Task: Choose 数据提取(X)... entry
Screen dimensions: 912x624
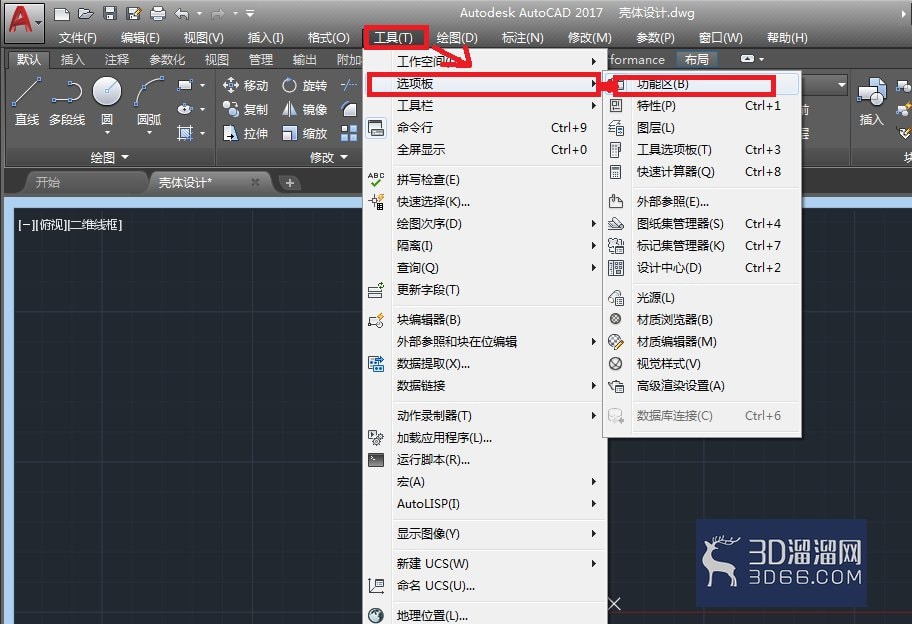Action: (484, 364)
